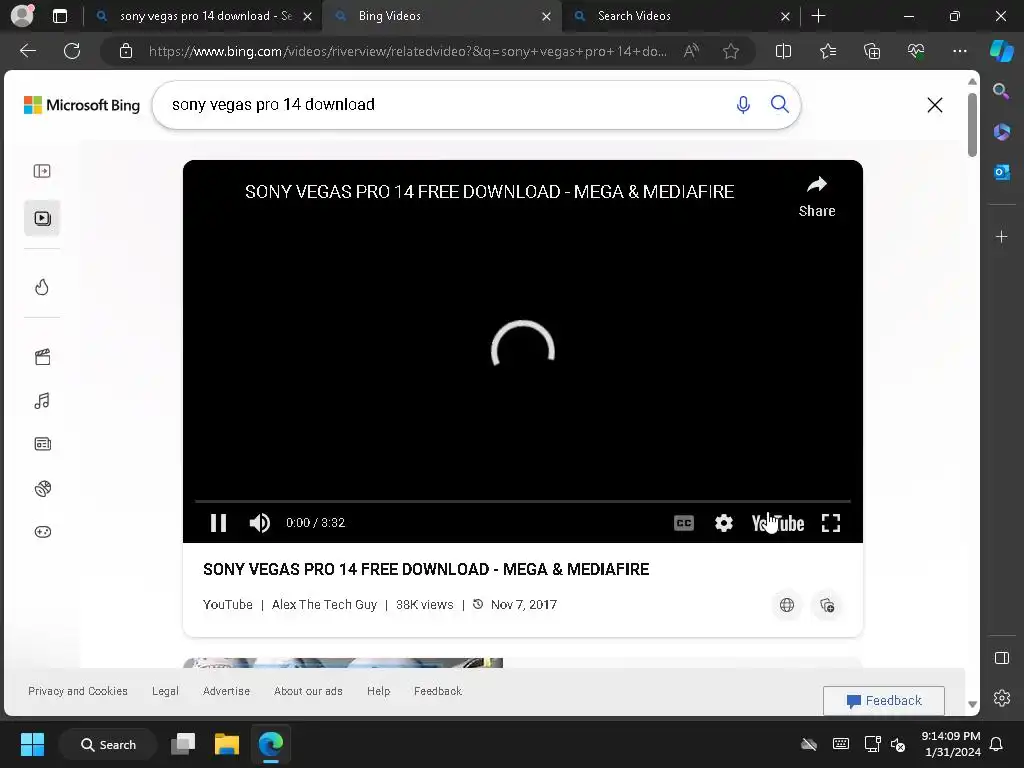Open video settings gear
The image size is (1024, 768).
click(x=724, y=523)
